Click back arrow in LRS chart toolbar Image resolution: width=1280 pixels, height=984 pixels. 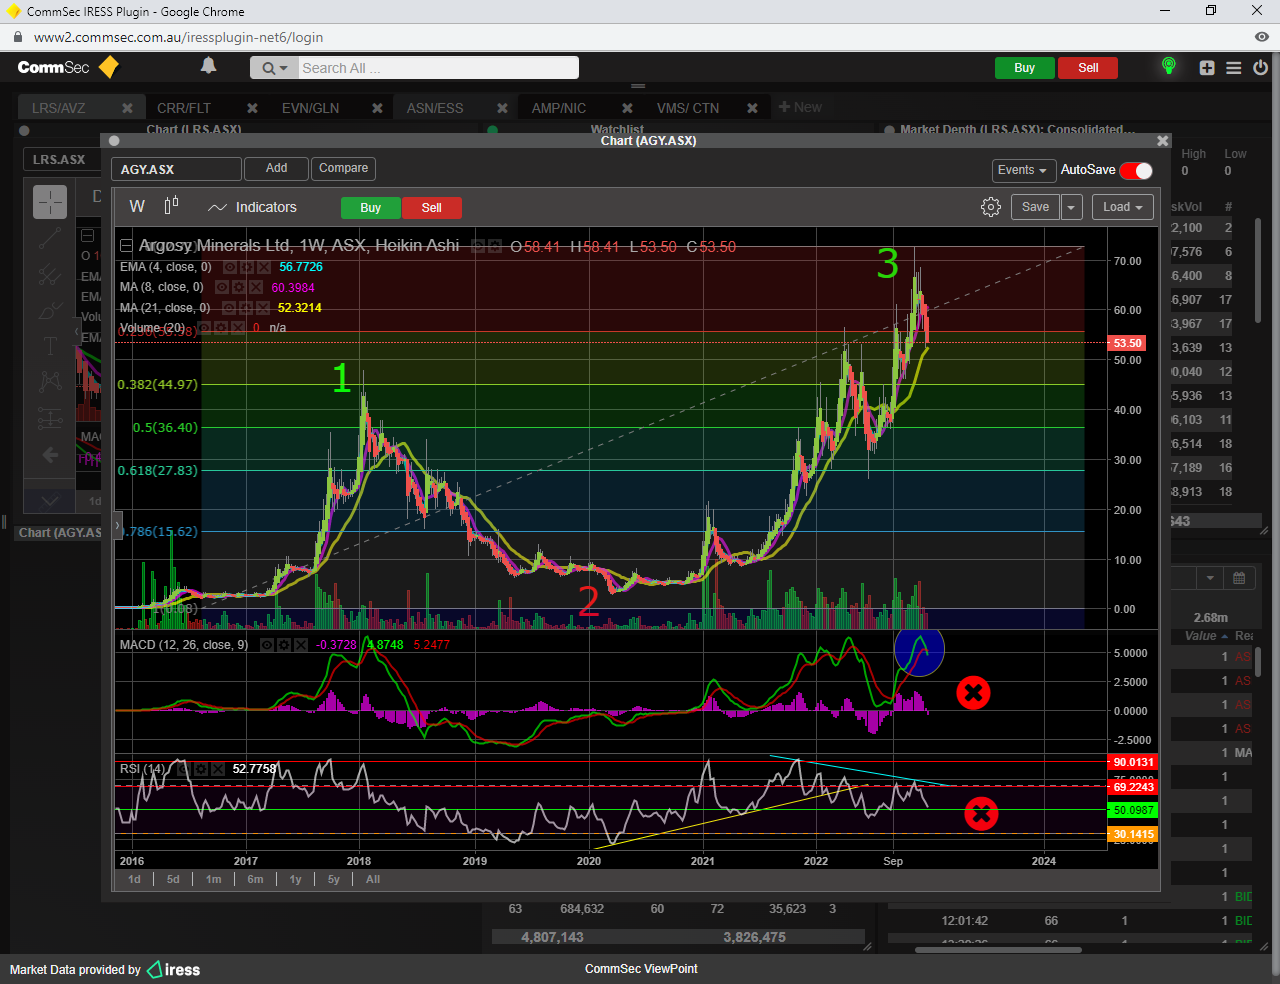point(50,455)
